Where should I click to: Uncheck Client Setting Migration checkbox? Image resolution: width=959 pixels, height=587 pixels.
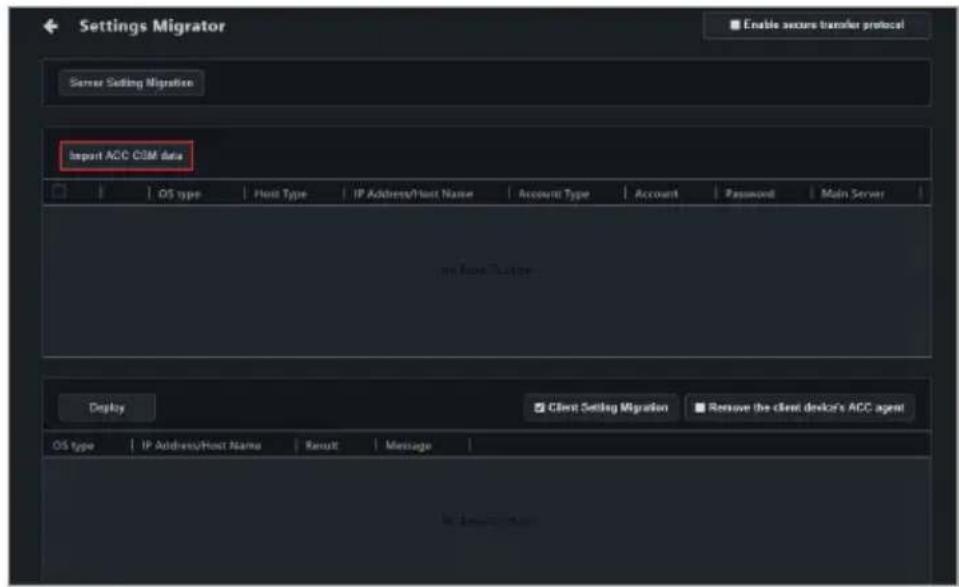pyautogui.click(x=539, y=408)
